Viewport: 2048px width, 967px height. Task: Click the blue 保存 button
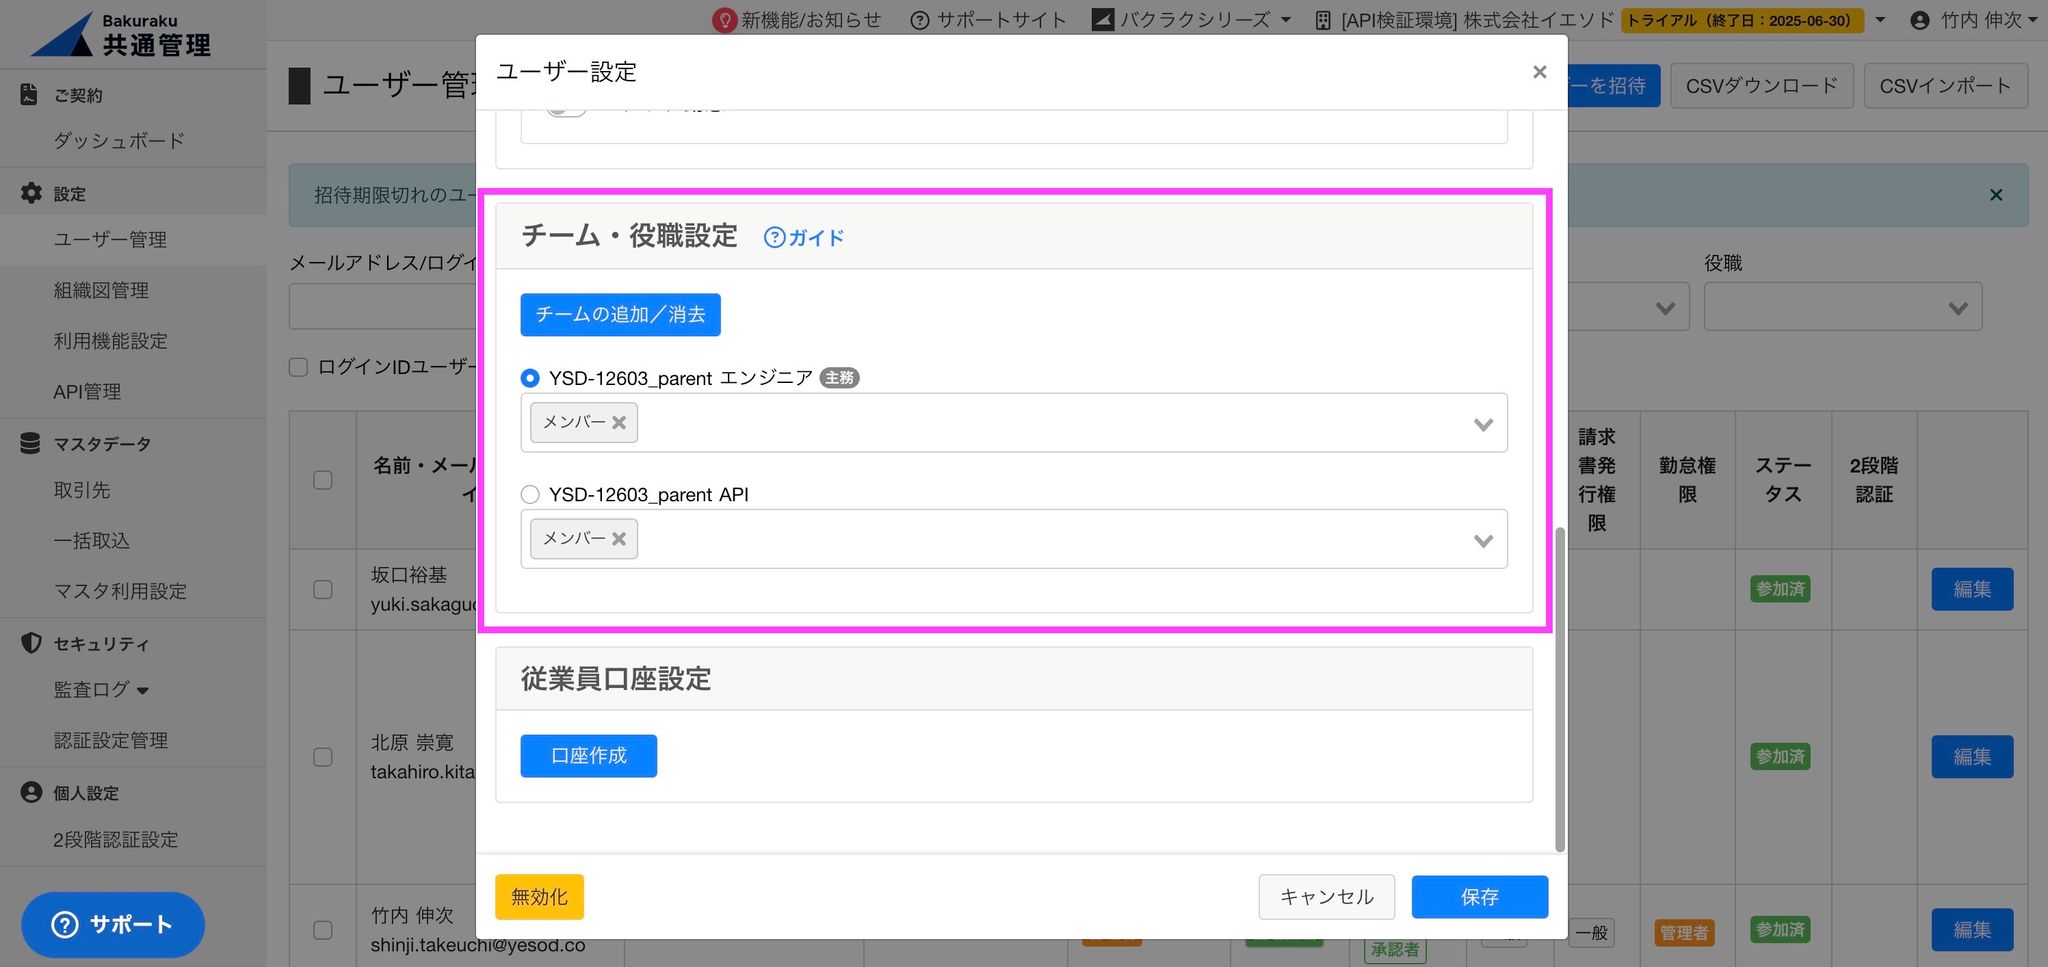(1479, 897)
